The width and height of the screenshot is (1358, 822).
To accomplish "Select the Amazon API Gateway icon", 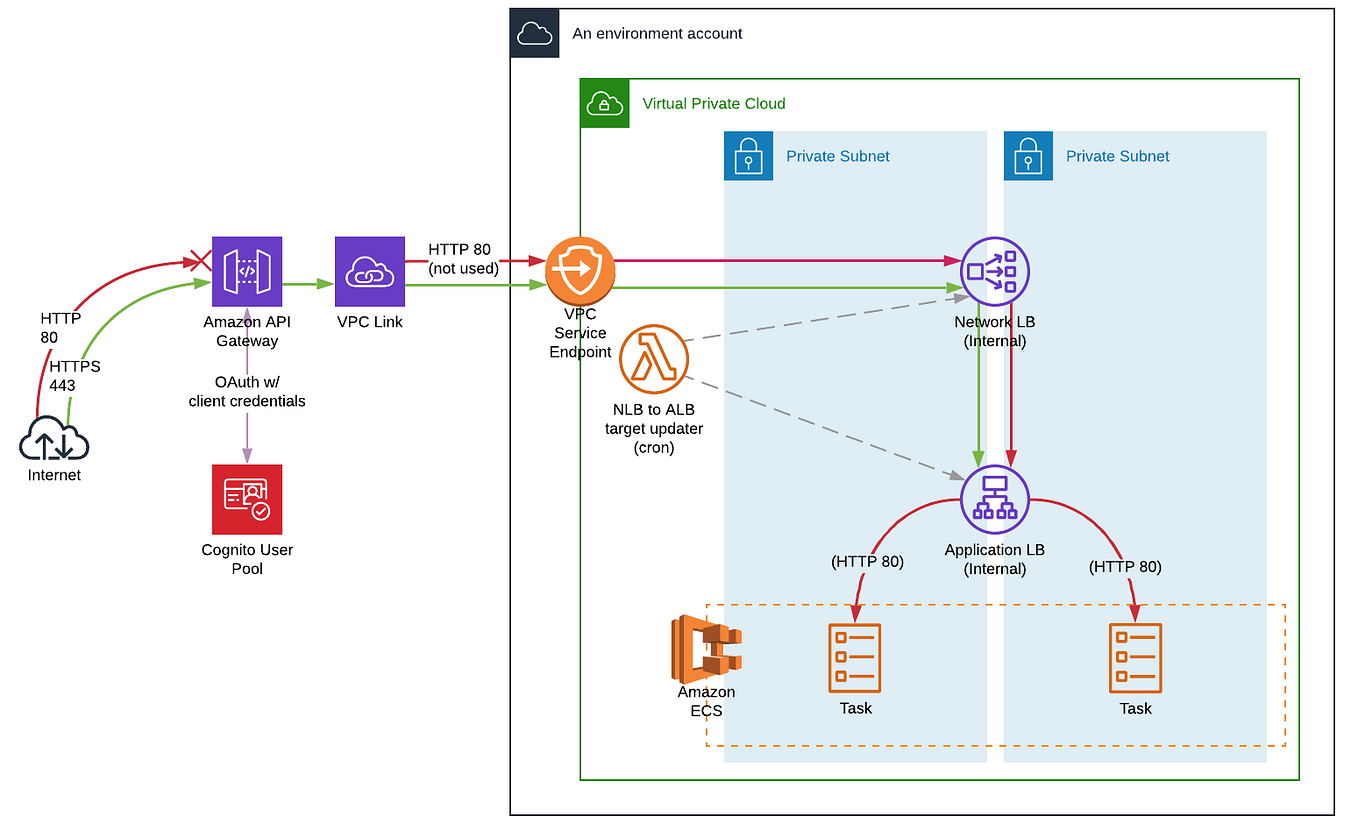I will 246,271.
